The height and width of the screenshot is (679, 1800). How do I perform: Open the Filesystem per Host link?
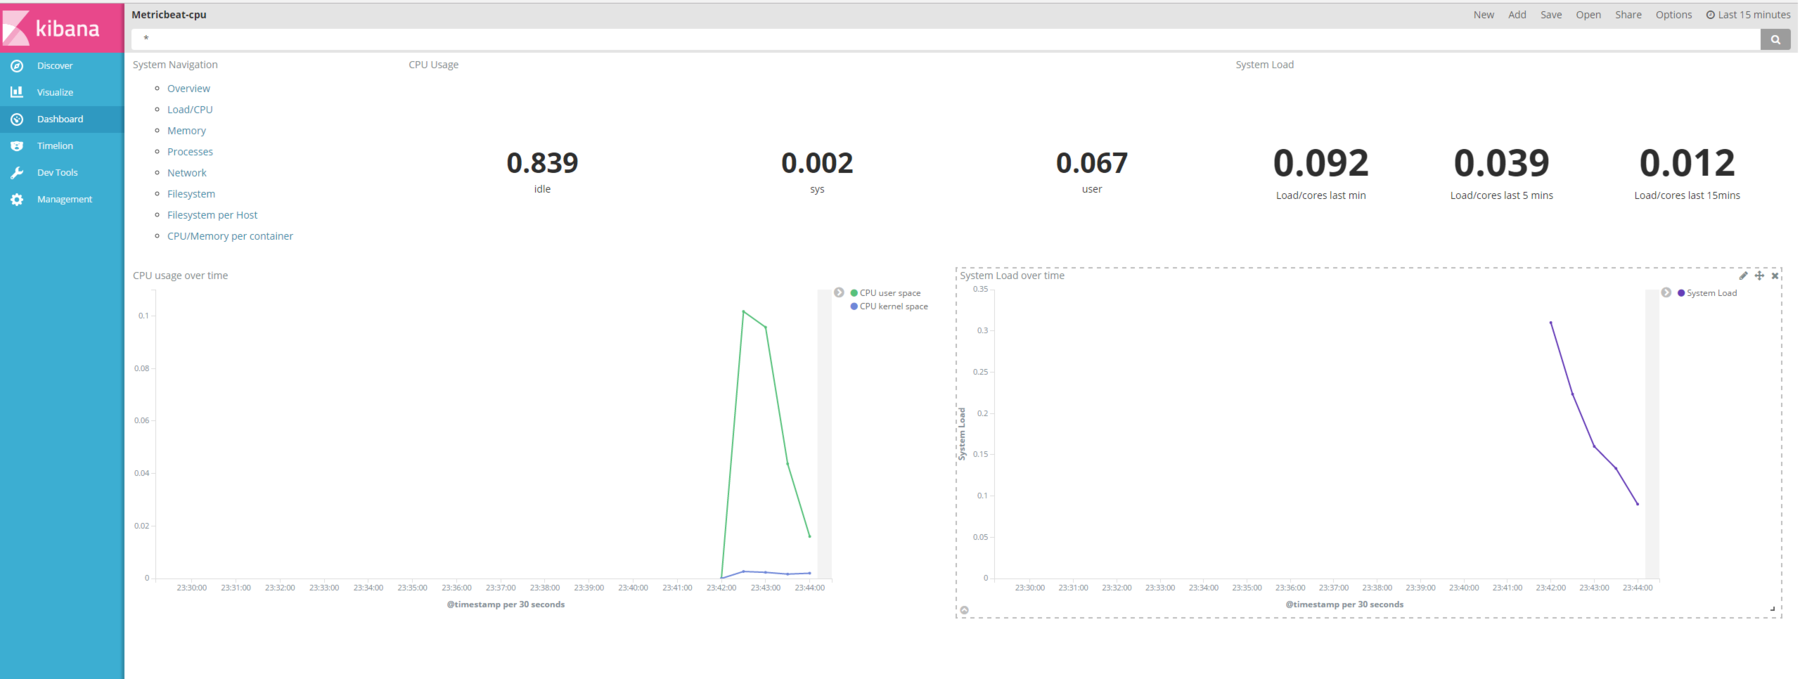212,215
